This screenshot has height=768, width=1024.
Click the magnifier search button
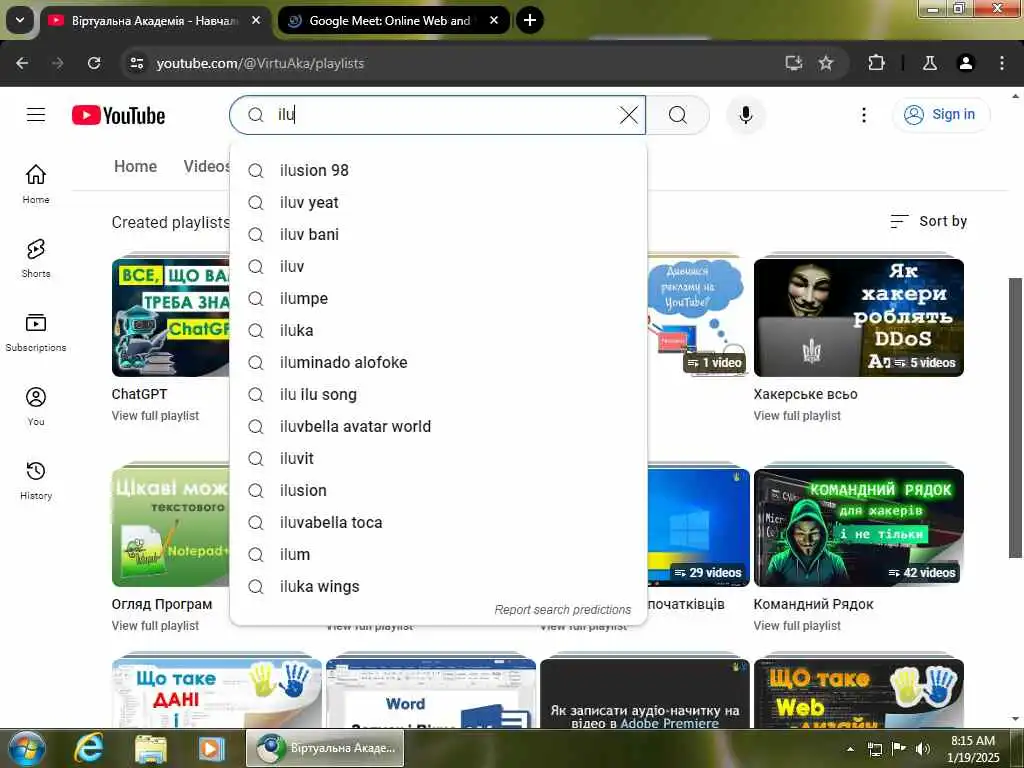pyautogui.click(x=678, y=115)
